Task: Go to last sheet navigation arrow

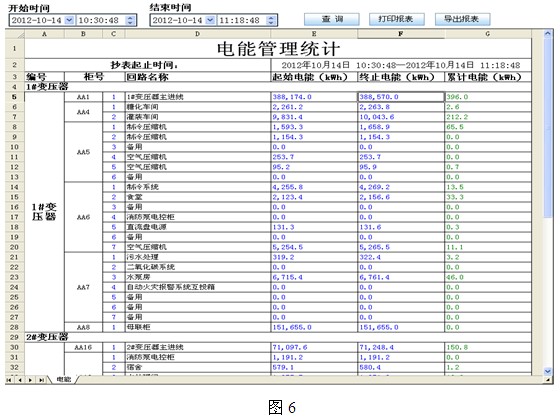Action: (41, 380)
